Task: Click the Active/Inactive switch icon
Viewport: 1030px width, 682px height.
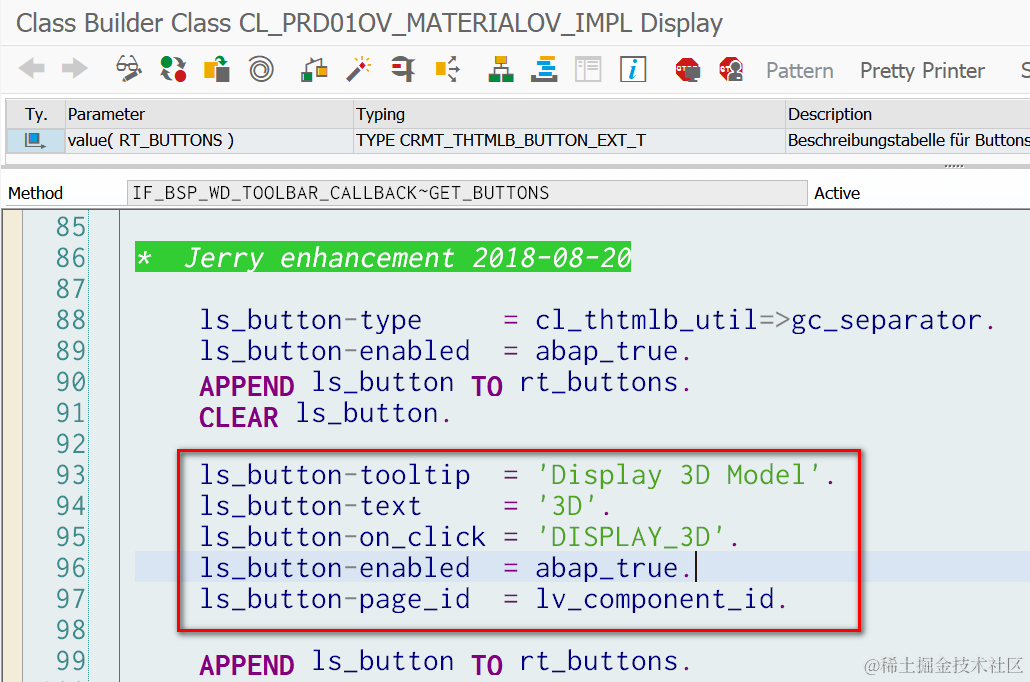Action: [x=173, y=68]
